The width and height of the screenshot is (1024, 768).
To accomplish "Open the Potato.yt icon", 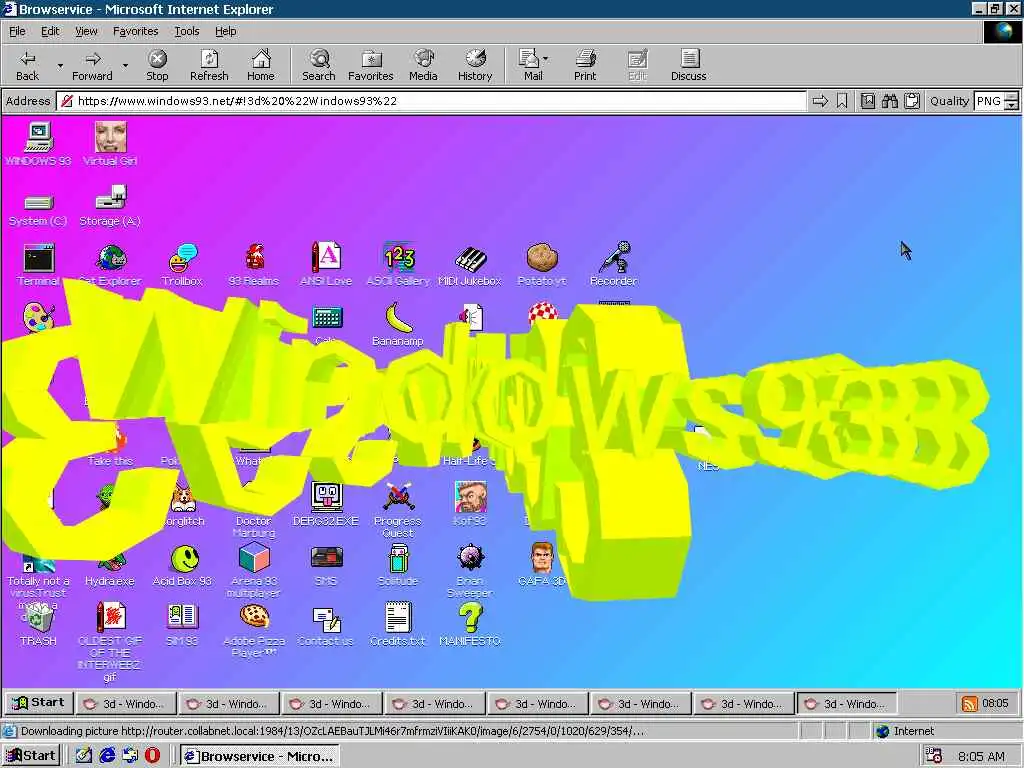I will click(x=541, y=264).
